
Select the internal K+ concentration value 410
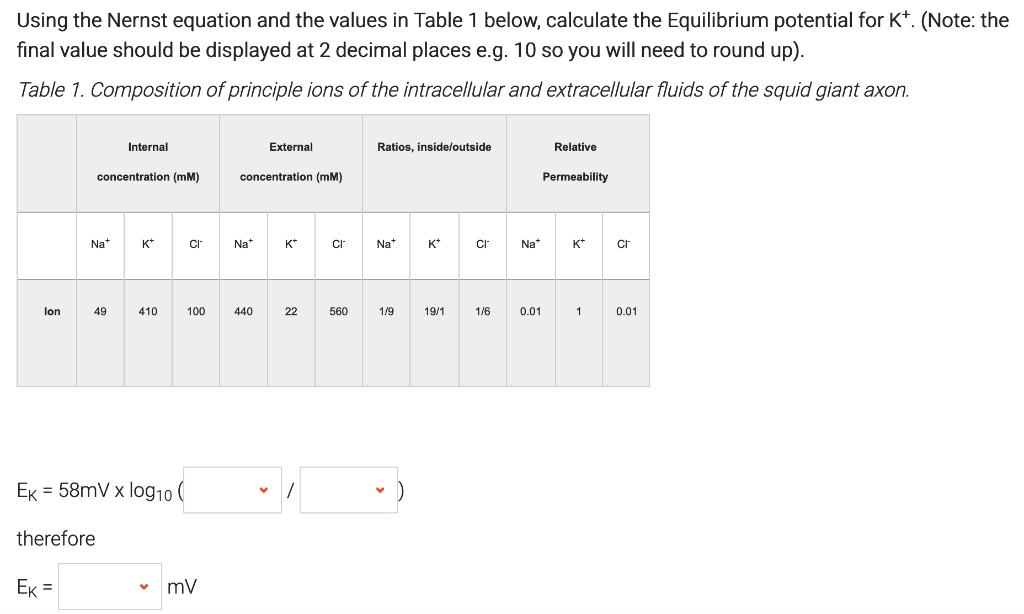point(147,311)
